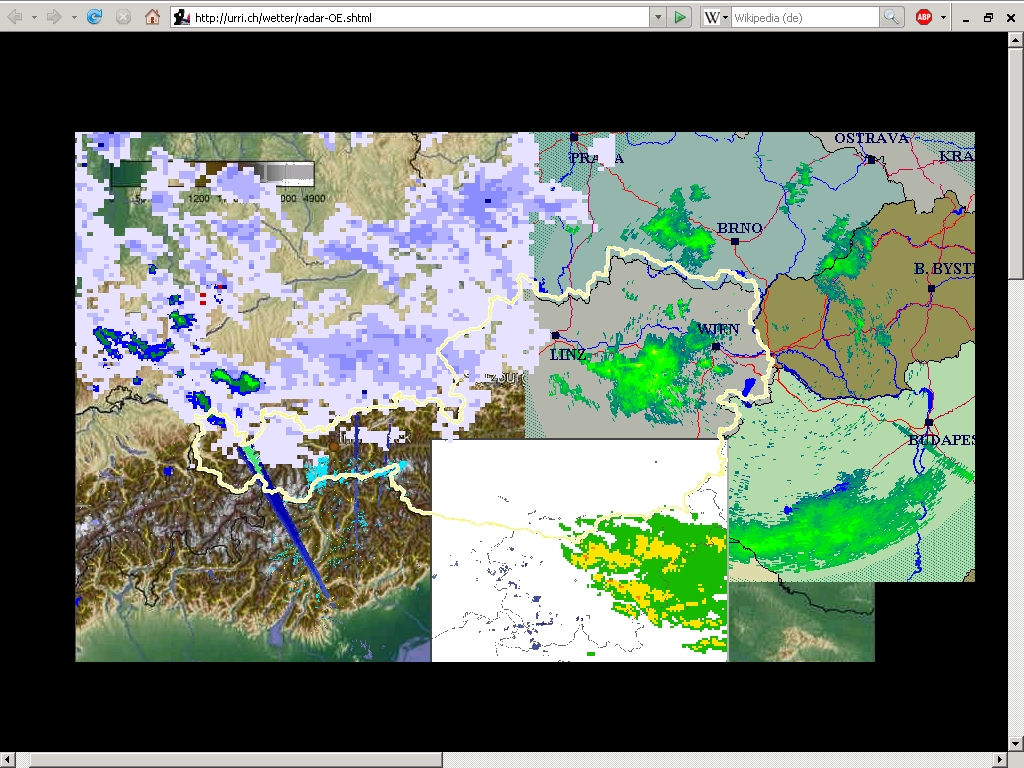
Task: Open the back button history dropdown
Action: (34, 17)
